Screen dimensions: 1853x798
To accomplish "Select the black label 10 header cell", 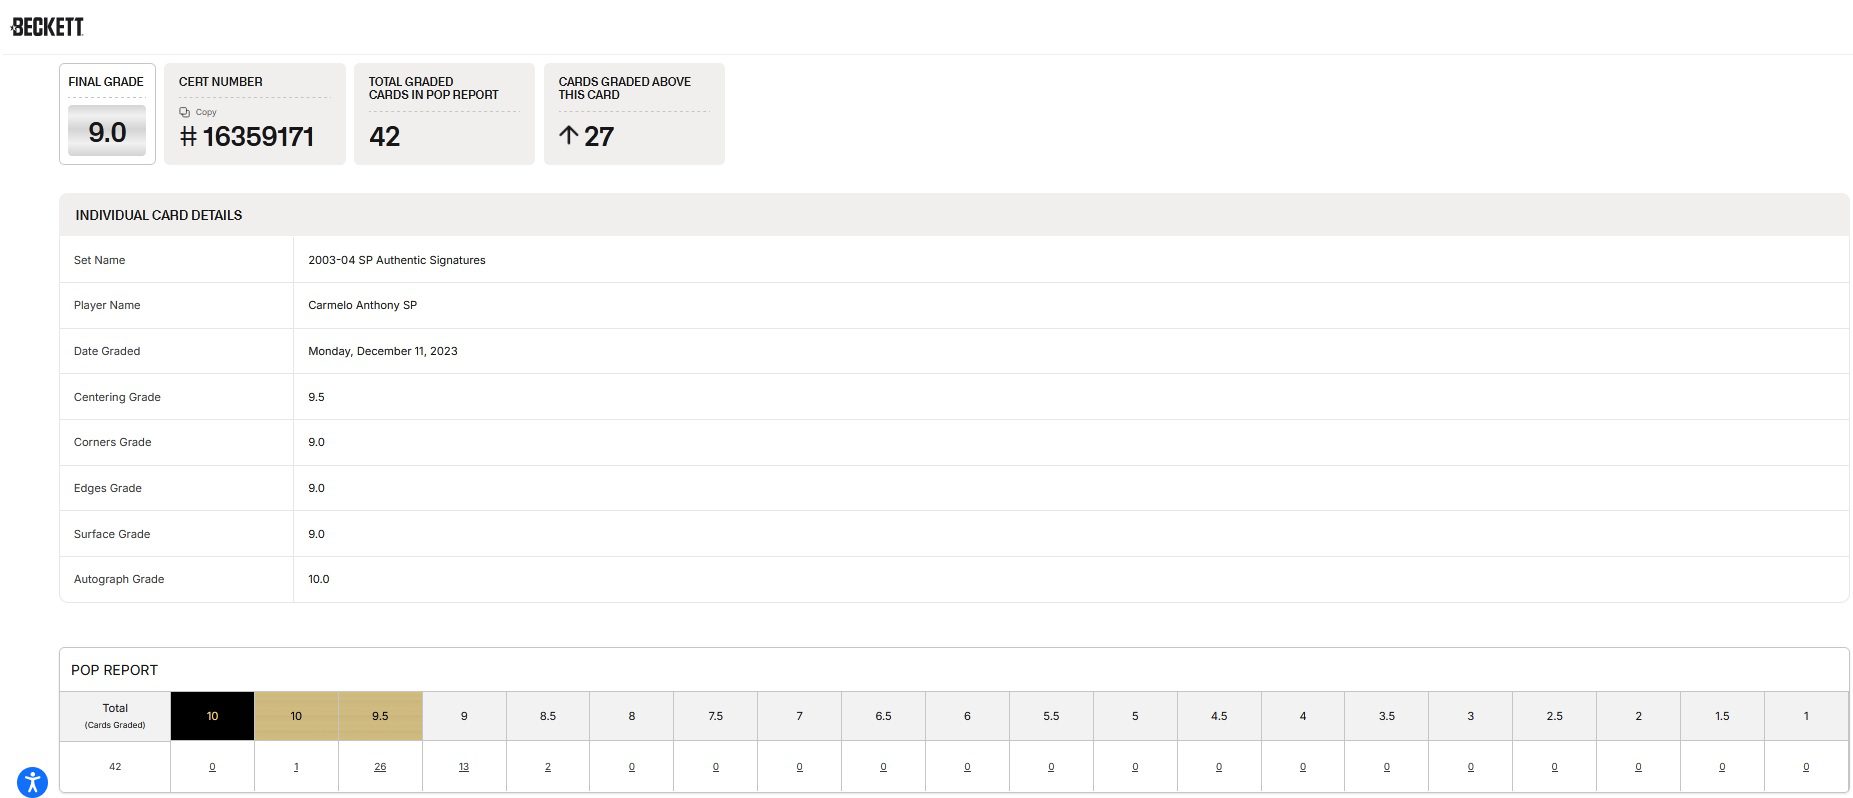I will [x=212, y=716].
